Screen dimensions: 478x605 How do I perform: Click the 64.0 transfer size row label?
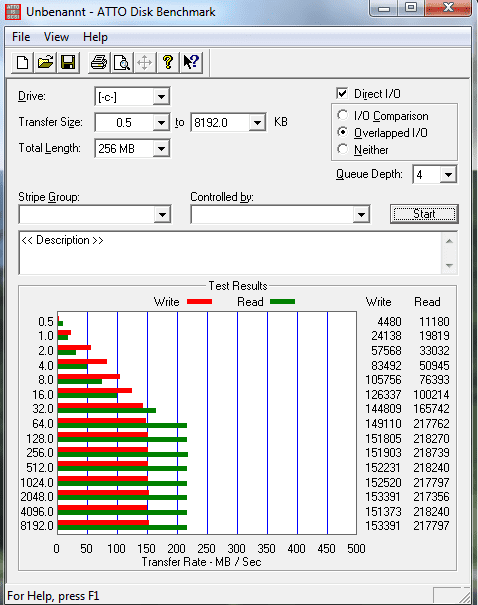(42, 424)
